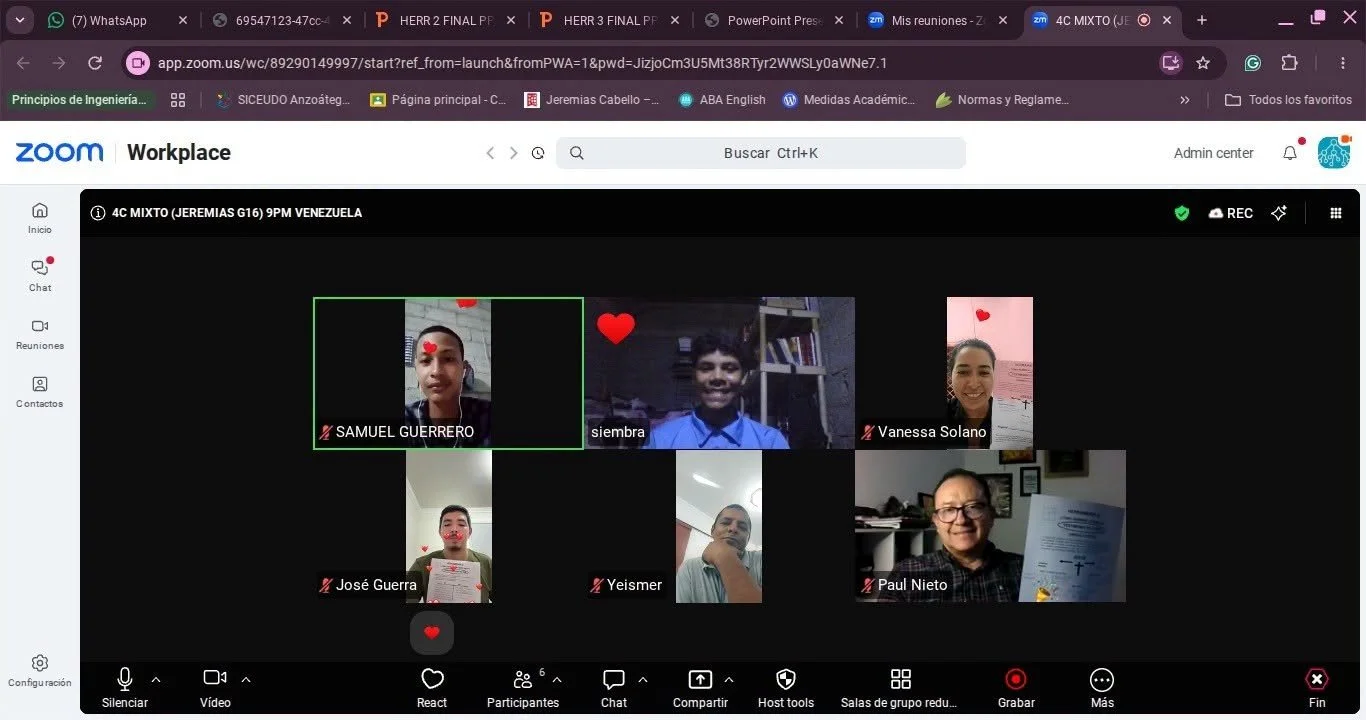Viewport: 1366px width, 720px height.
Task: Click the green encryption shield icon
Action: pos(1182,213)
